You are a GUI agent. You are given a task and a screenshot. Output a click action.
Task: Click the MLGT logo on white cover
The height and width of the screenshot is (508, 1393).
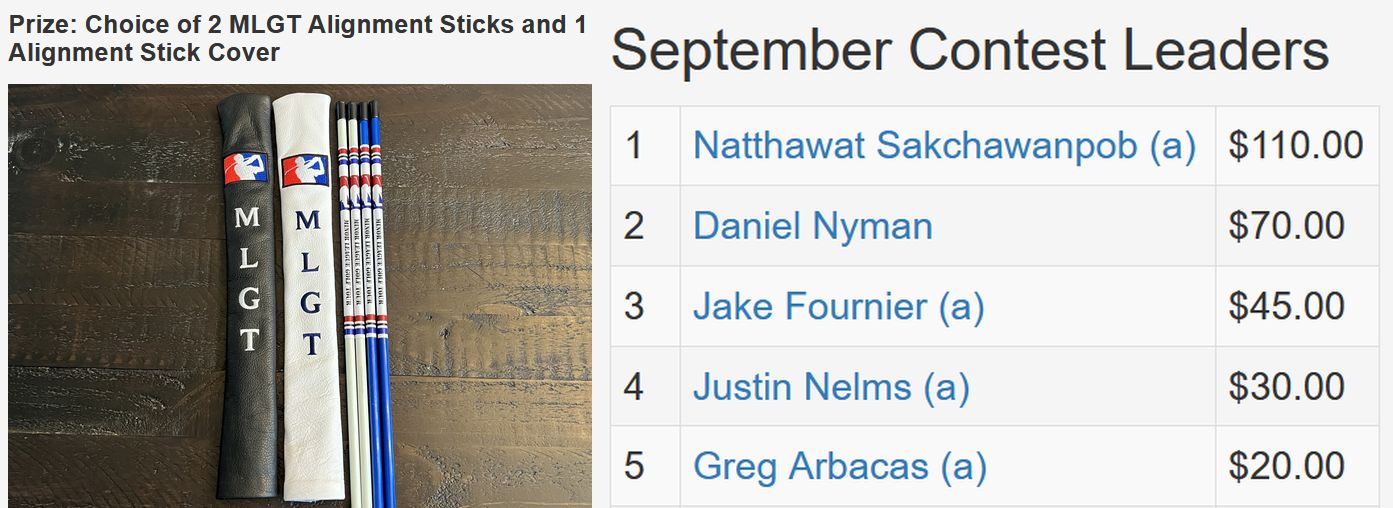tap(304, 170)
